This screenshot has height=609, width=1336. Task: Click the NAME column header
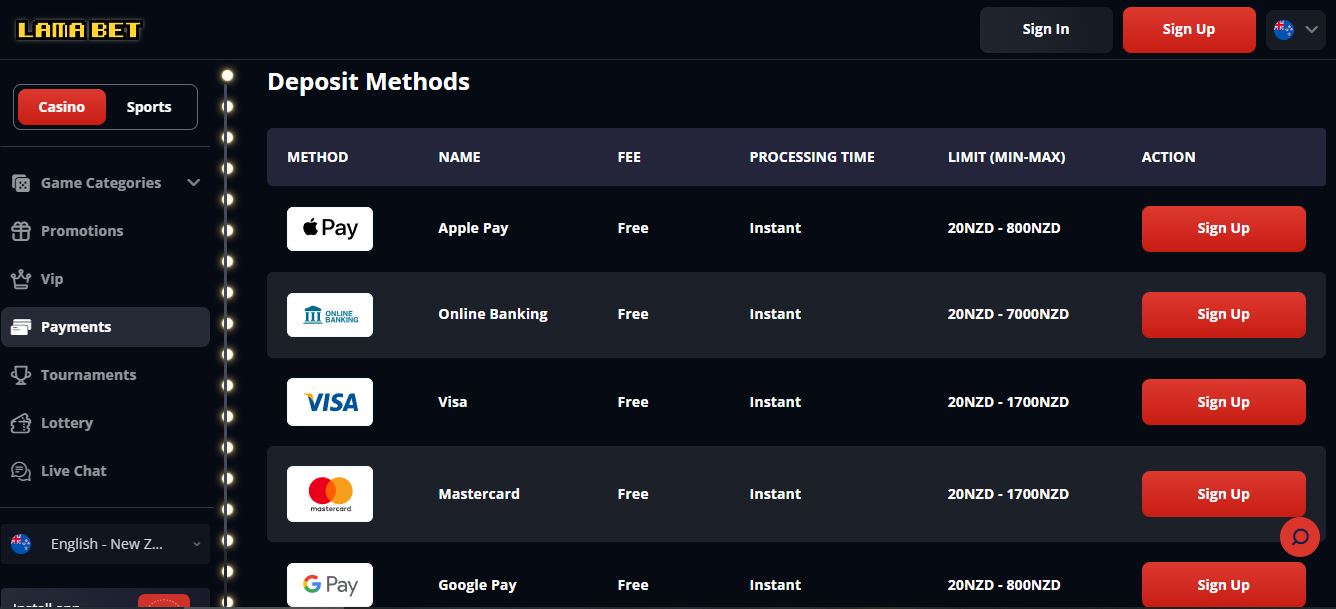(x=460, y=157)
